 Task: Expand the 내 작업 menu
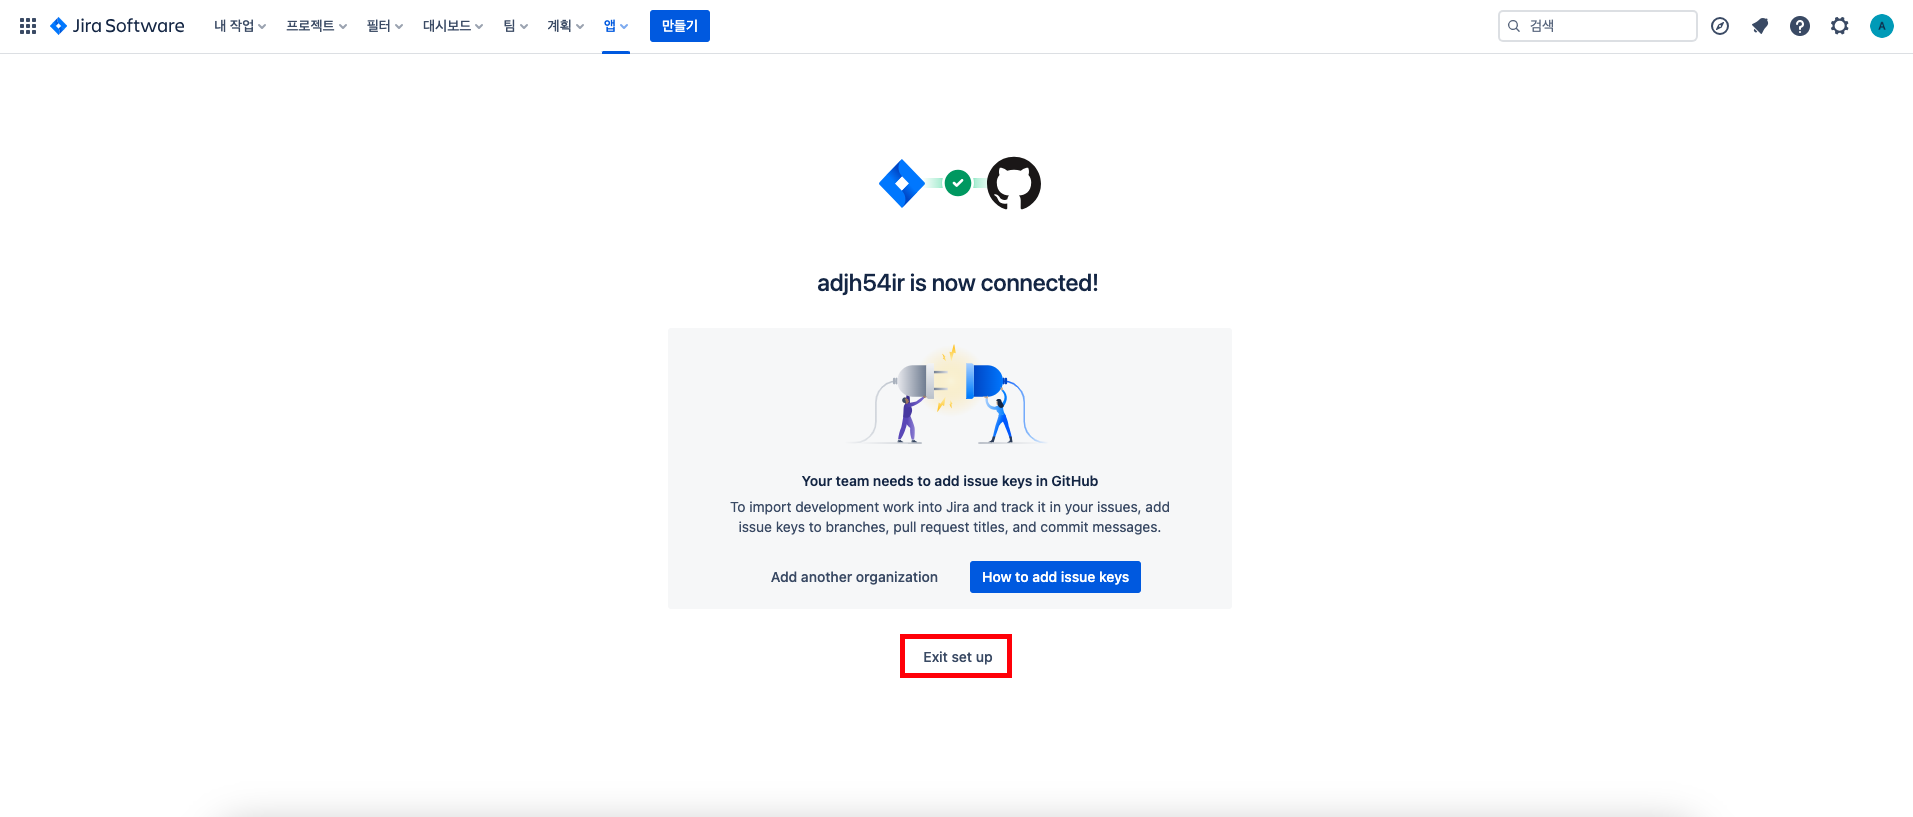pyautogui.click(x=240, y=26)
